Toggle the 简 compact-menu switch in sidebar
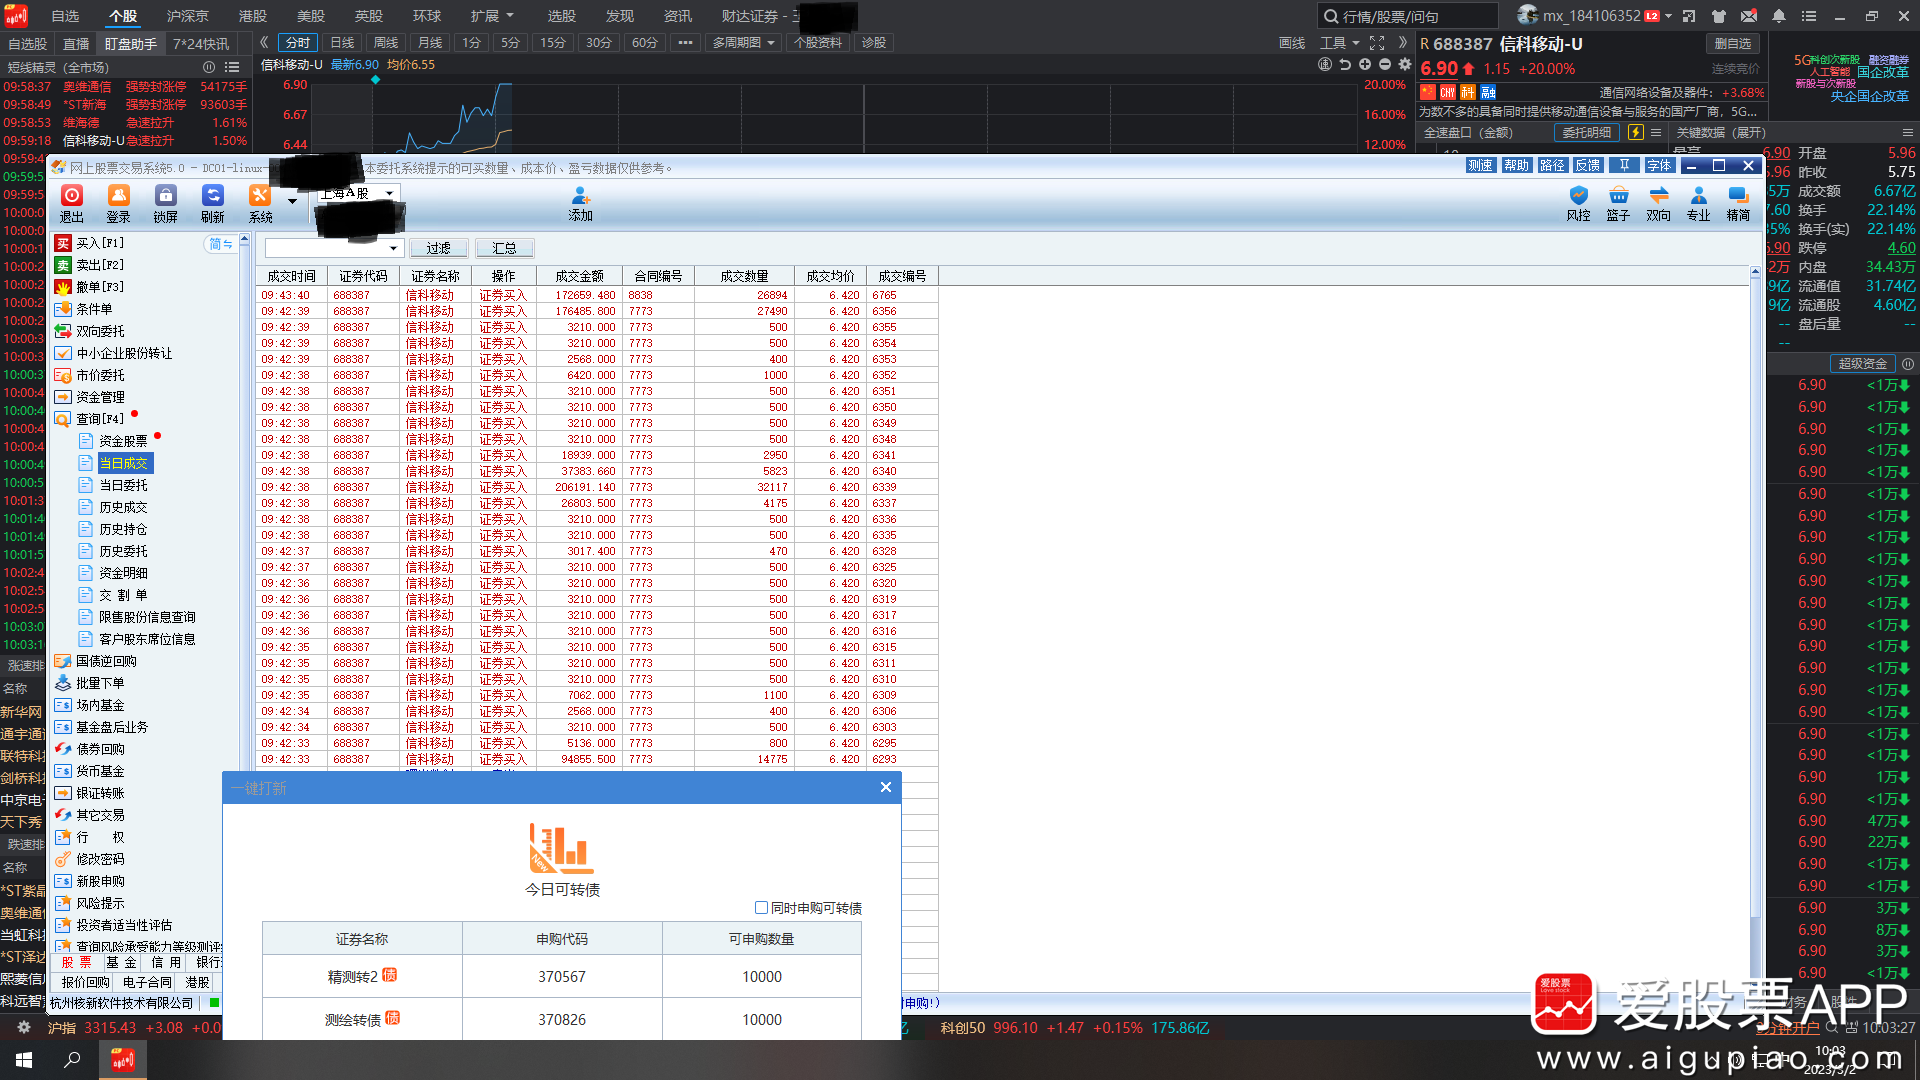The height and width of the screenshot is (1080, 1920). click(x=220, y=244)
